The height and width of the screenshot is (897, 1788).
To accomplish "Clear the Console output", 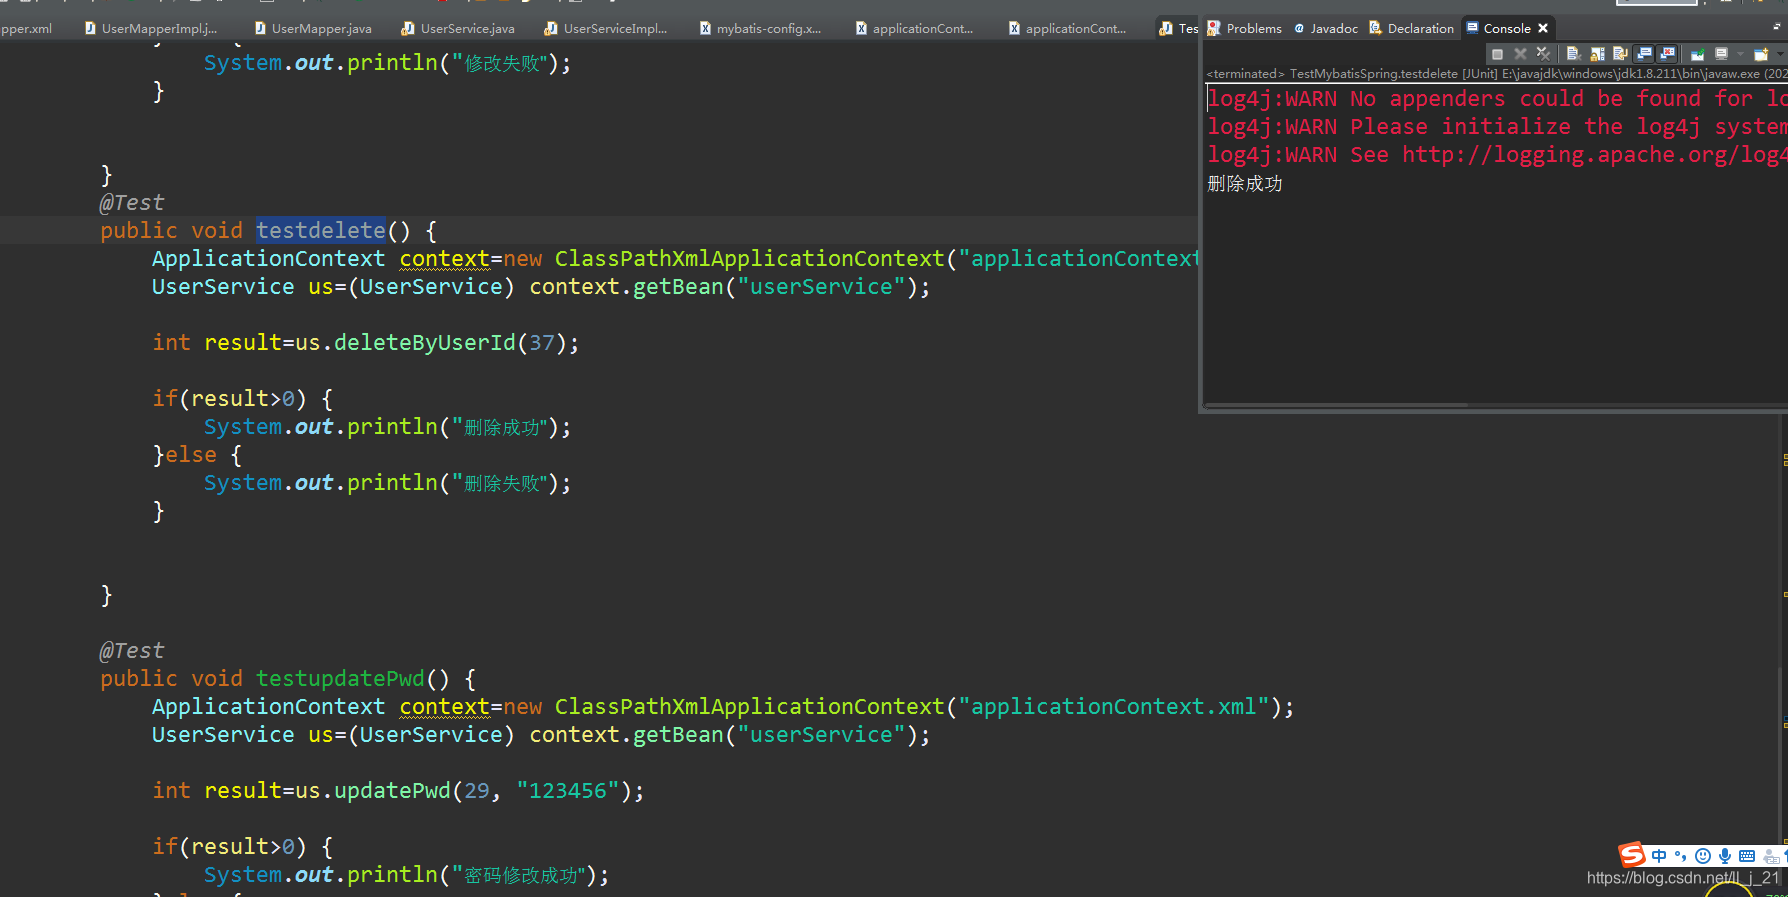I will (1574, 54).
